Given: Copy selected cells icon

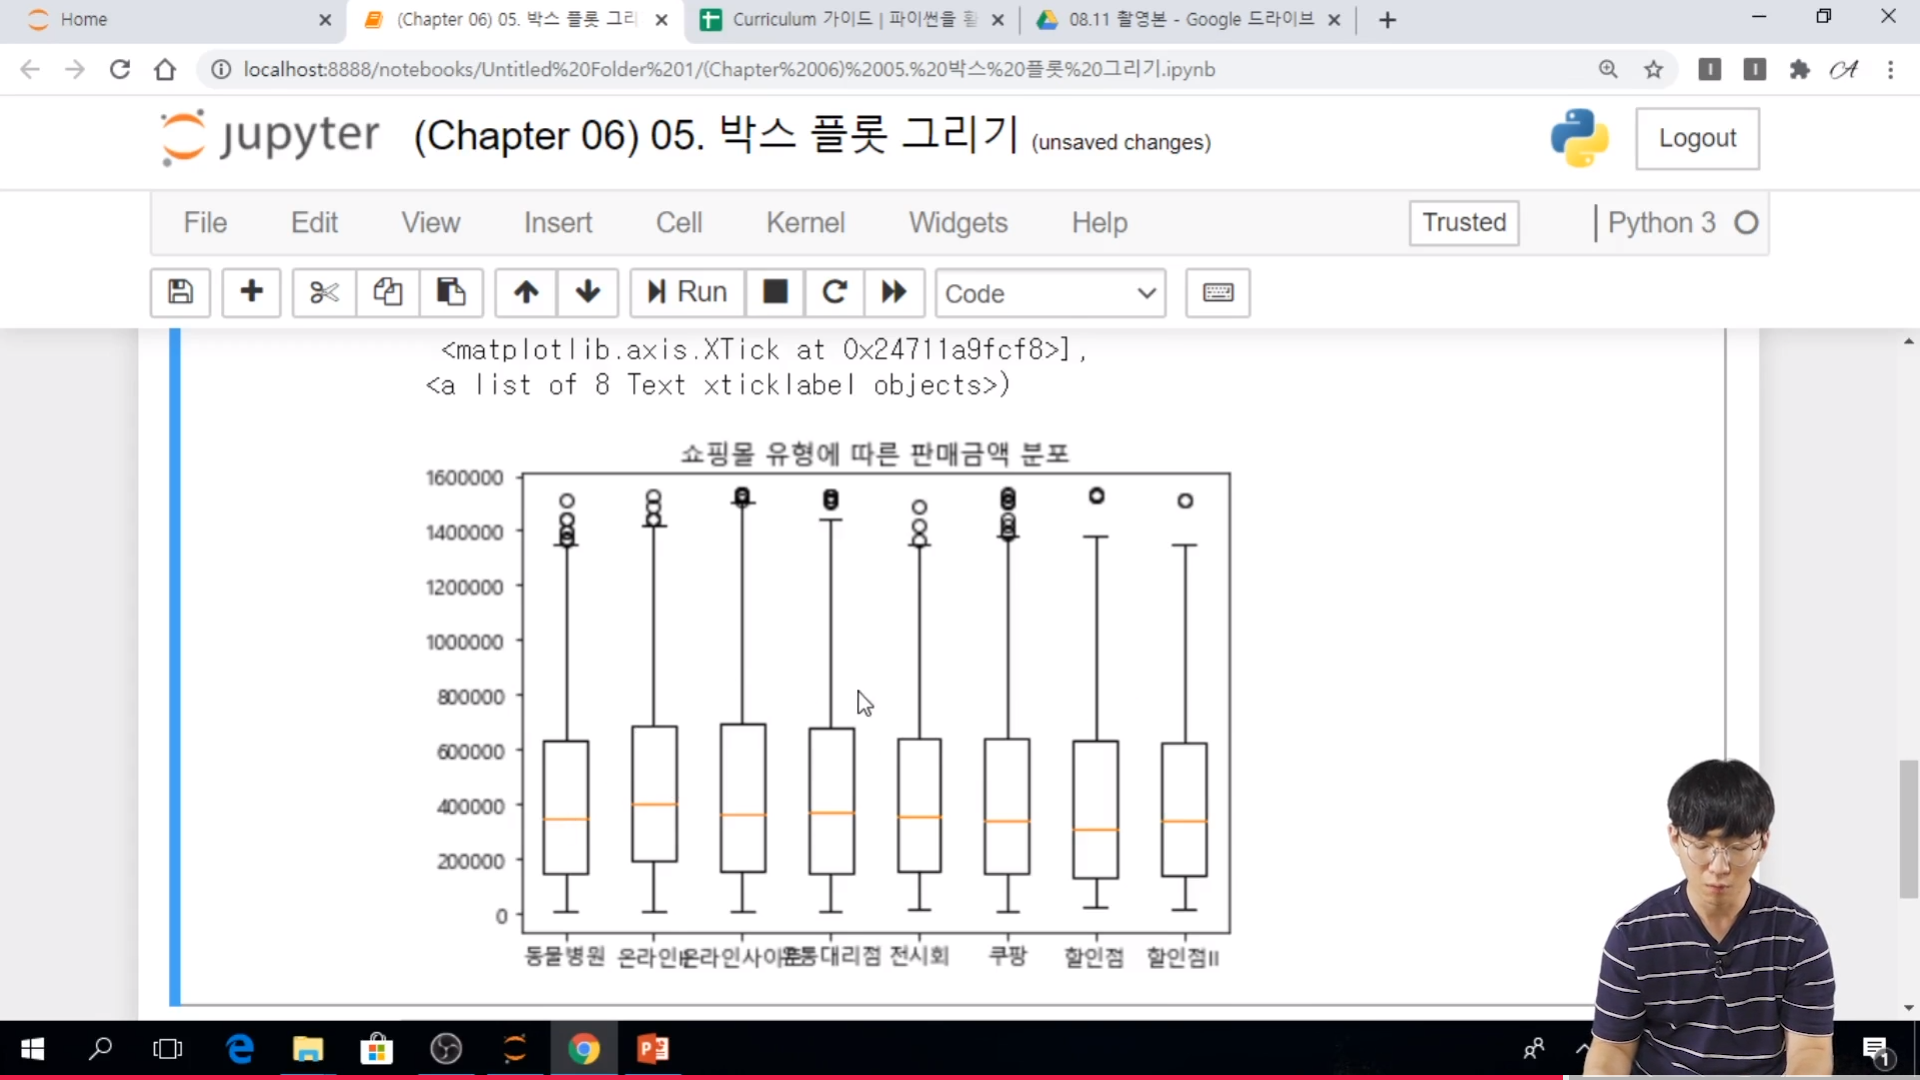Looking at the screenshot, I should [388, 292].
